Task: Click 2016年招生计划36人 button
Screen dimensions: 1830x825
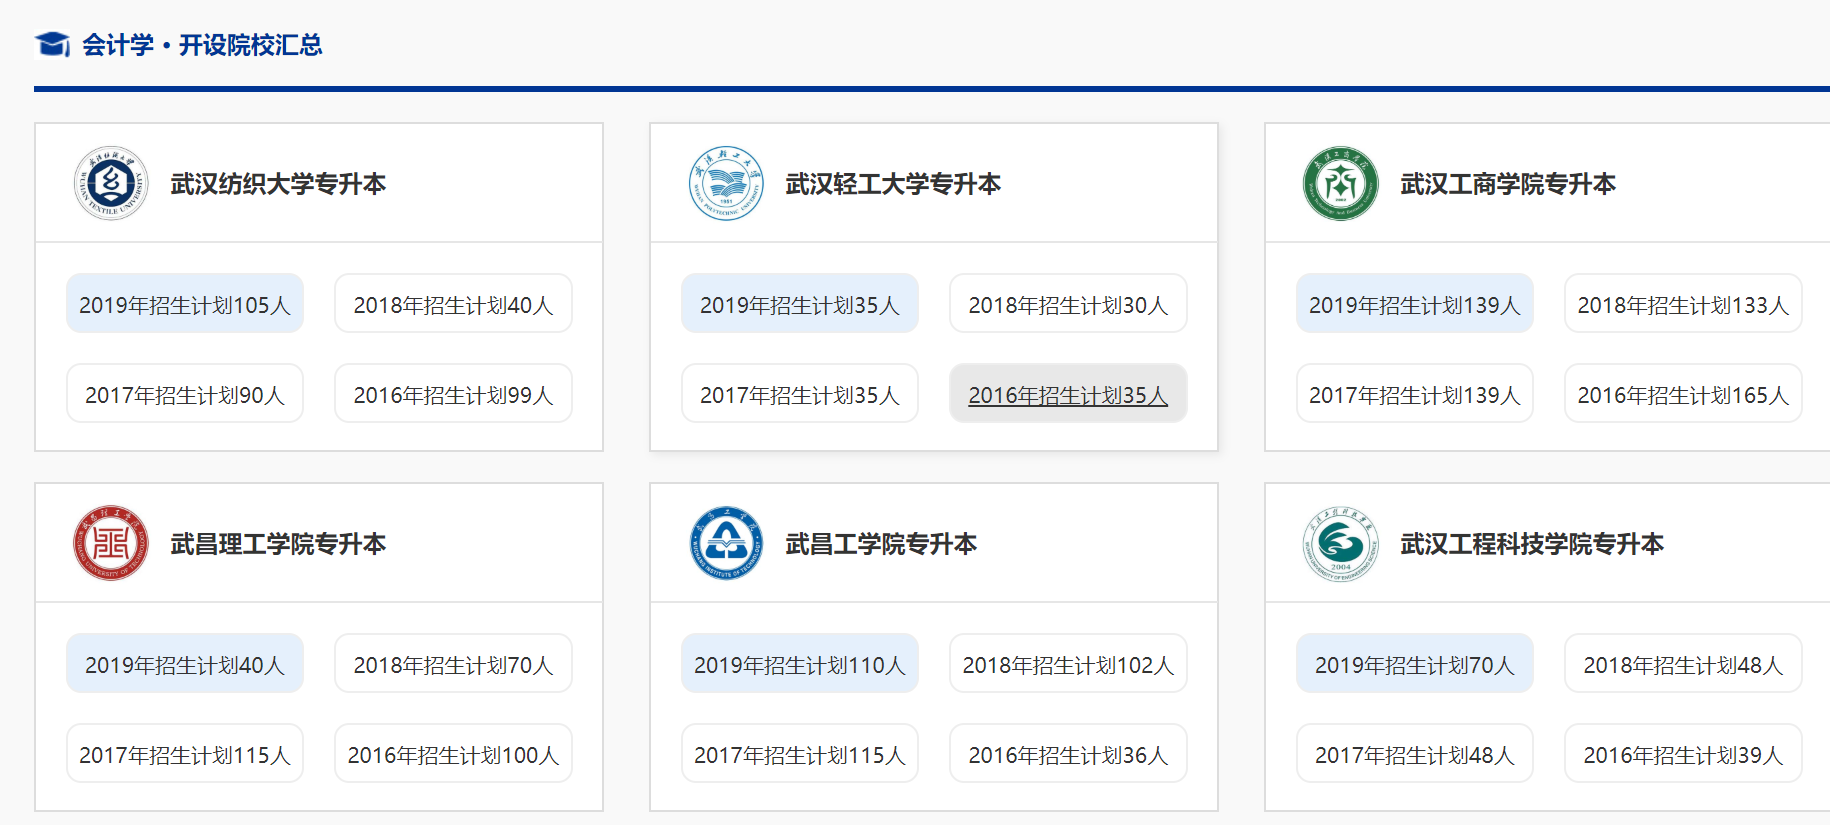Action: [x=1068, y=754]
